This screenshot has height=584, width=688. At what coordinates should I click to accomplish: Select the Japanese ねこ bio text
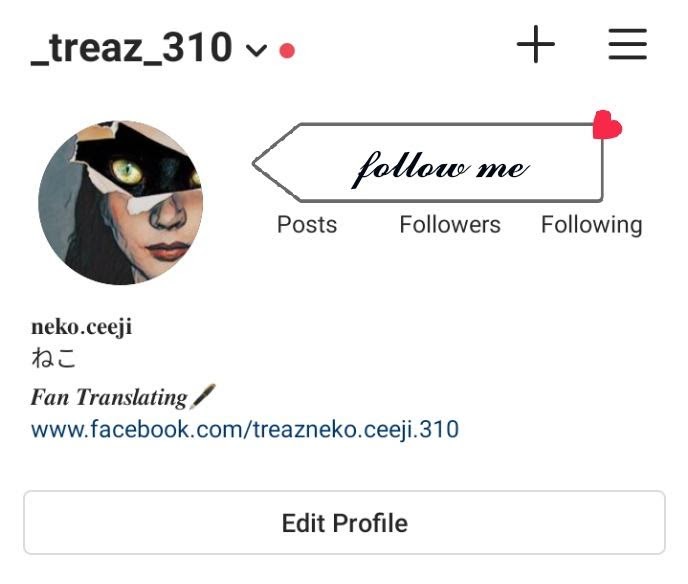pos(54,358)
